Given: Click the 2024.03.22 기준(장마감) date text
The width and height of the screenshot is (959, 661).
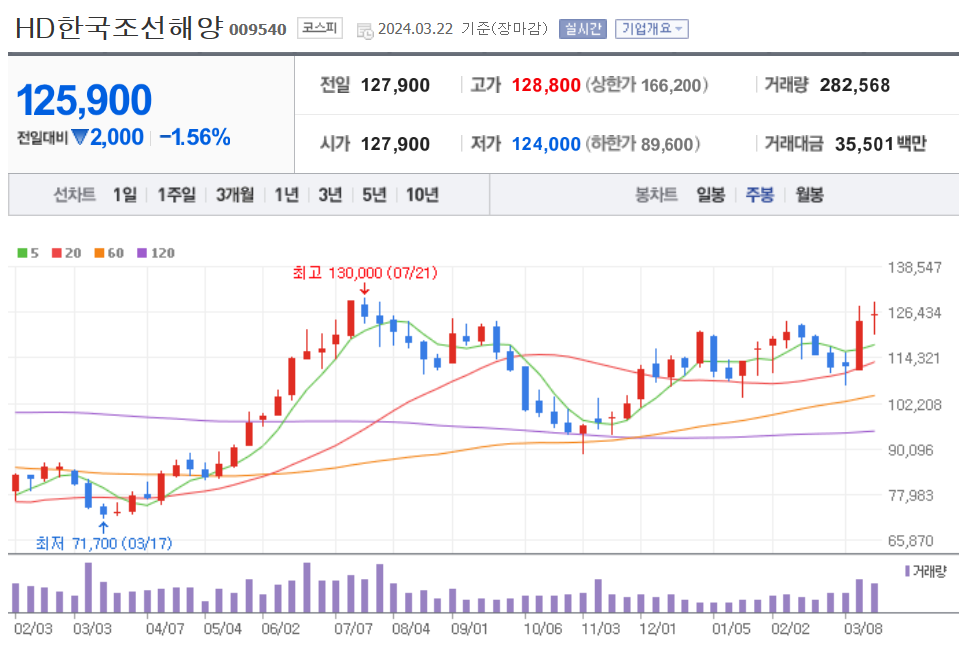Looking at the screenshot, I should coord(463,29).
